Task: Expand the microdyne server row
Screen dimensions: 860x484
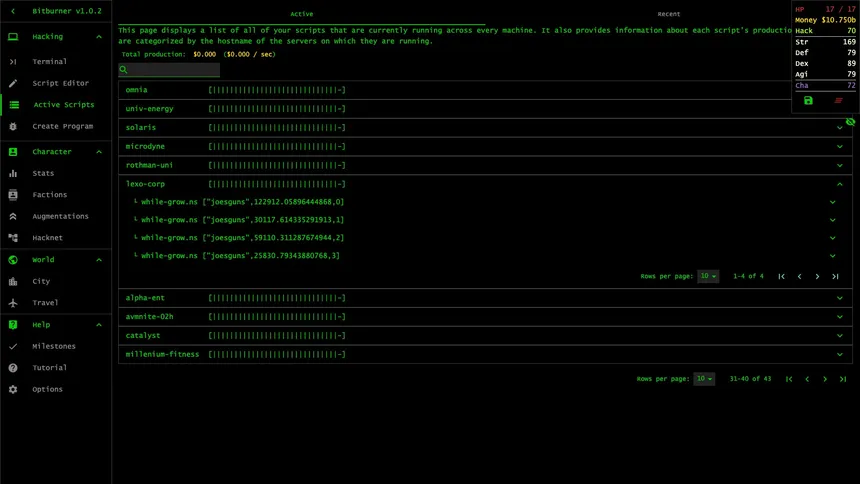Action: [x=840, y=147]
